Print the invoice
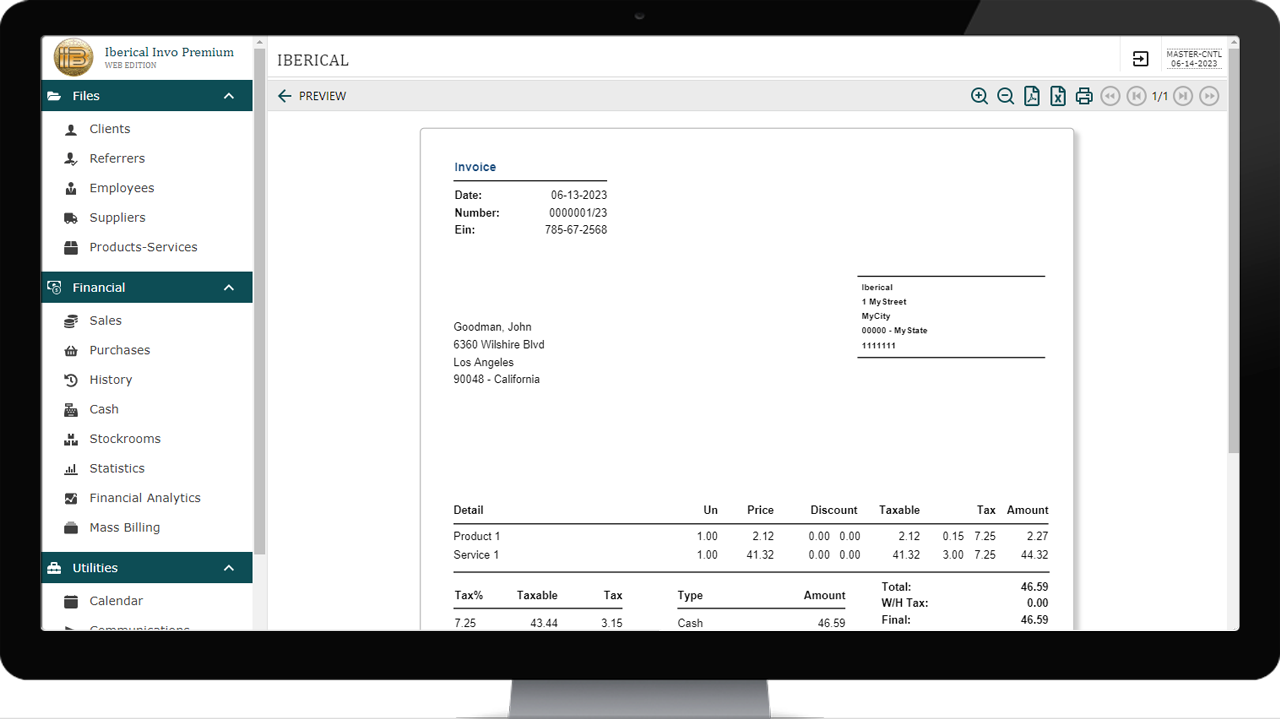 coord(1083,96)
